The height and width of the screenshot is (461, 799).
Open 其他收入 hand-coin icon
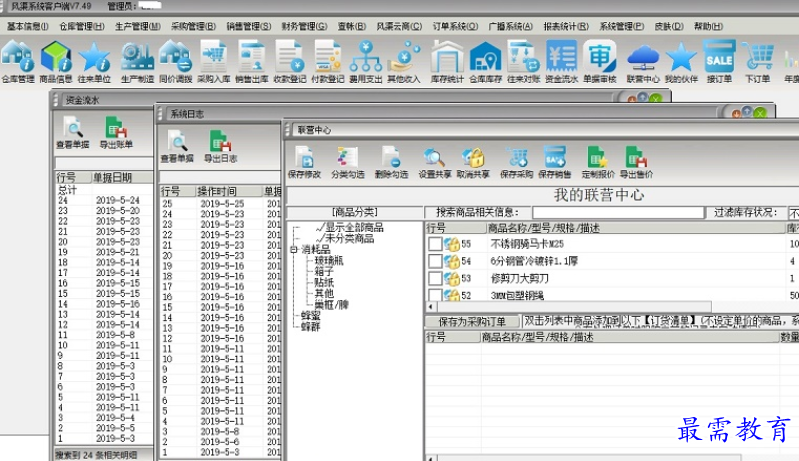point(404,62)
